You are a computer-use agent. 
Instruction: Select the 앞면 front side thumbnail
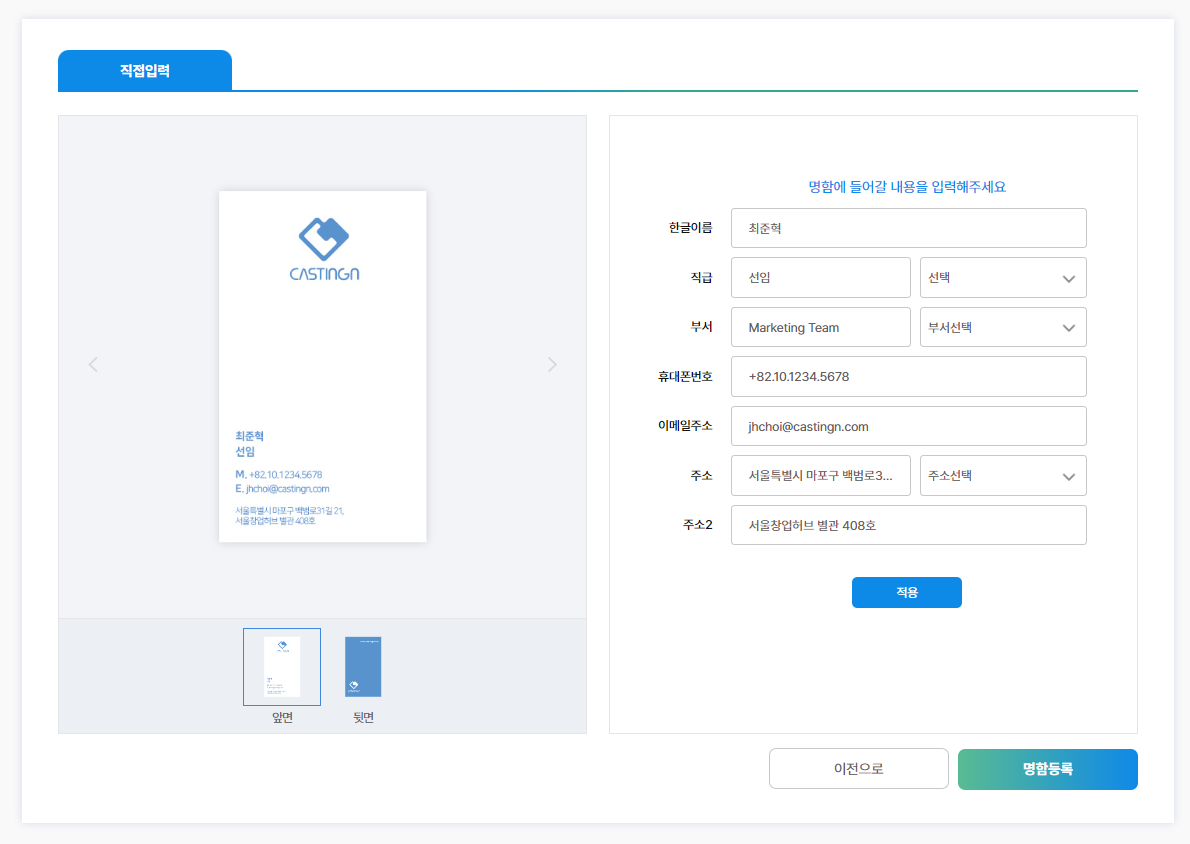pyautogui.click(x=282, y=667)
